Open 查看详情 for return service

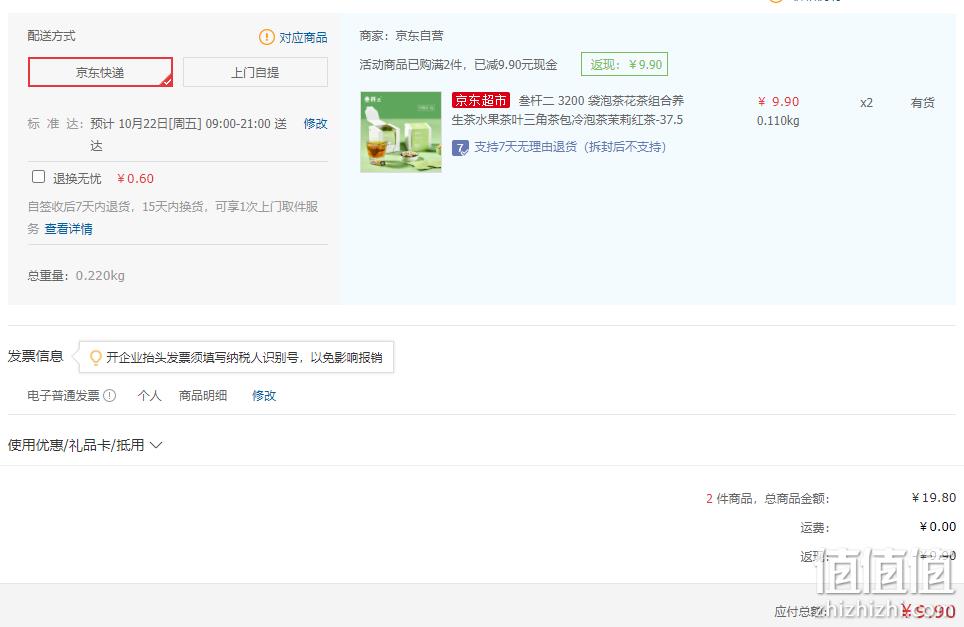[68, 229]
